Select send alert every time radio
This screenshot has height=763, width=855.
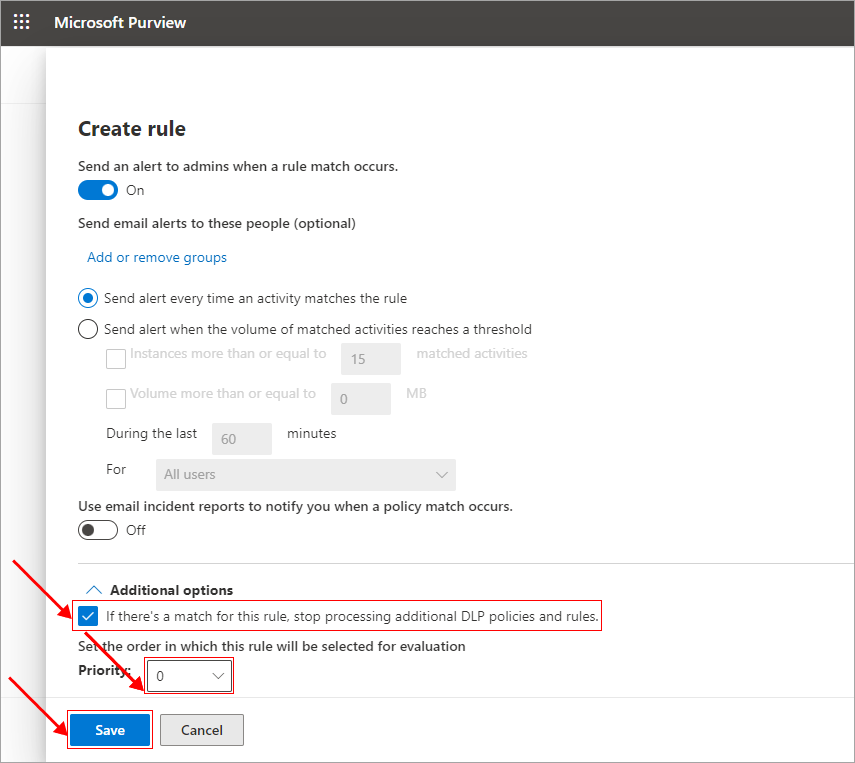(88, 298)
